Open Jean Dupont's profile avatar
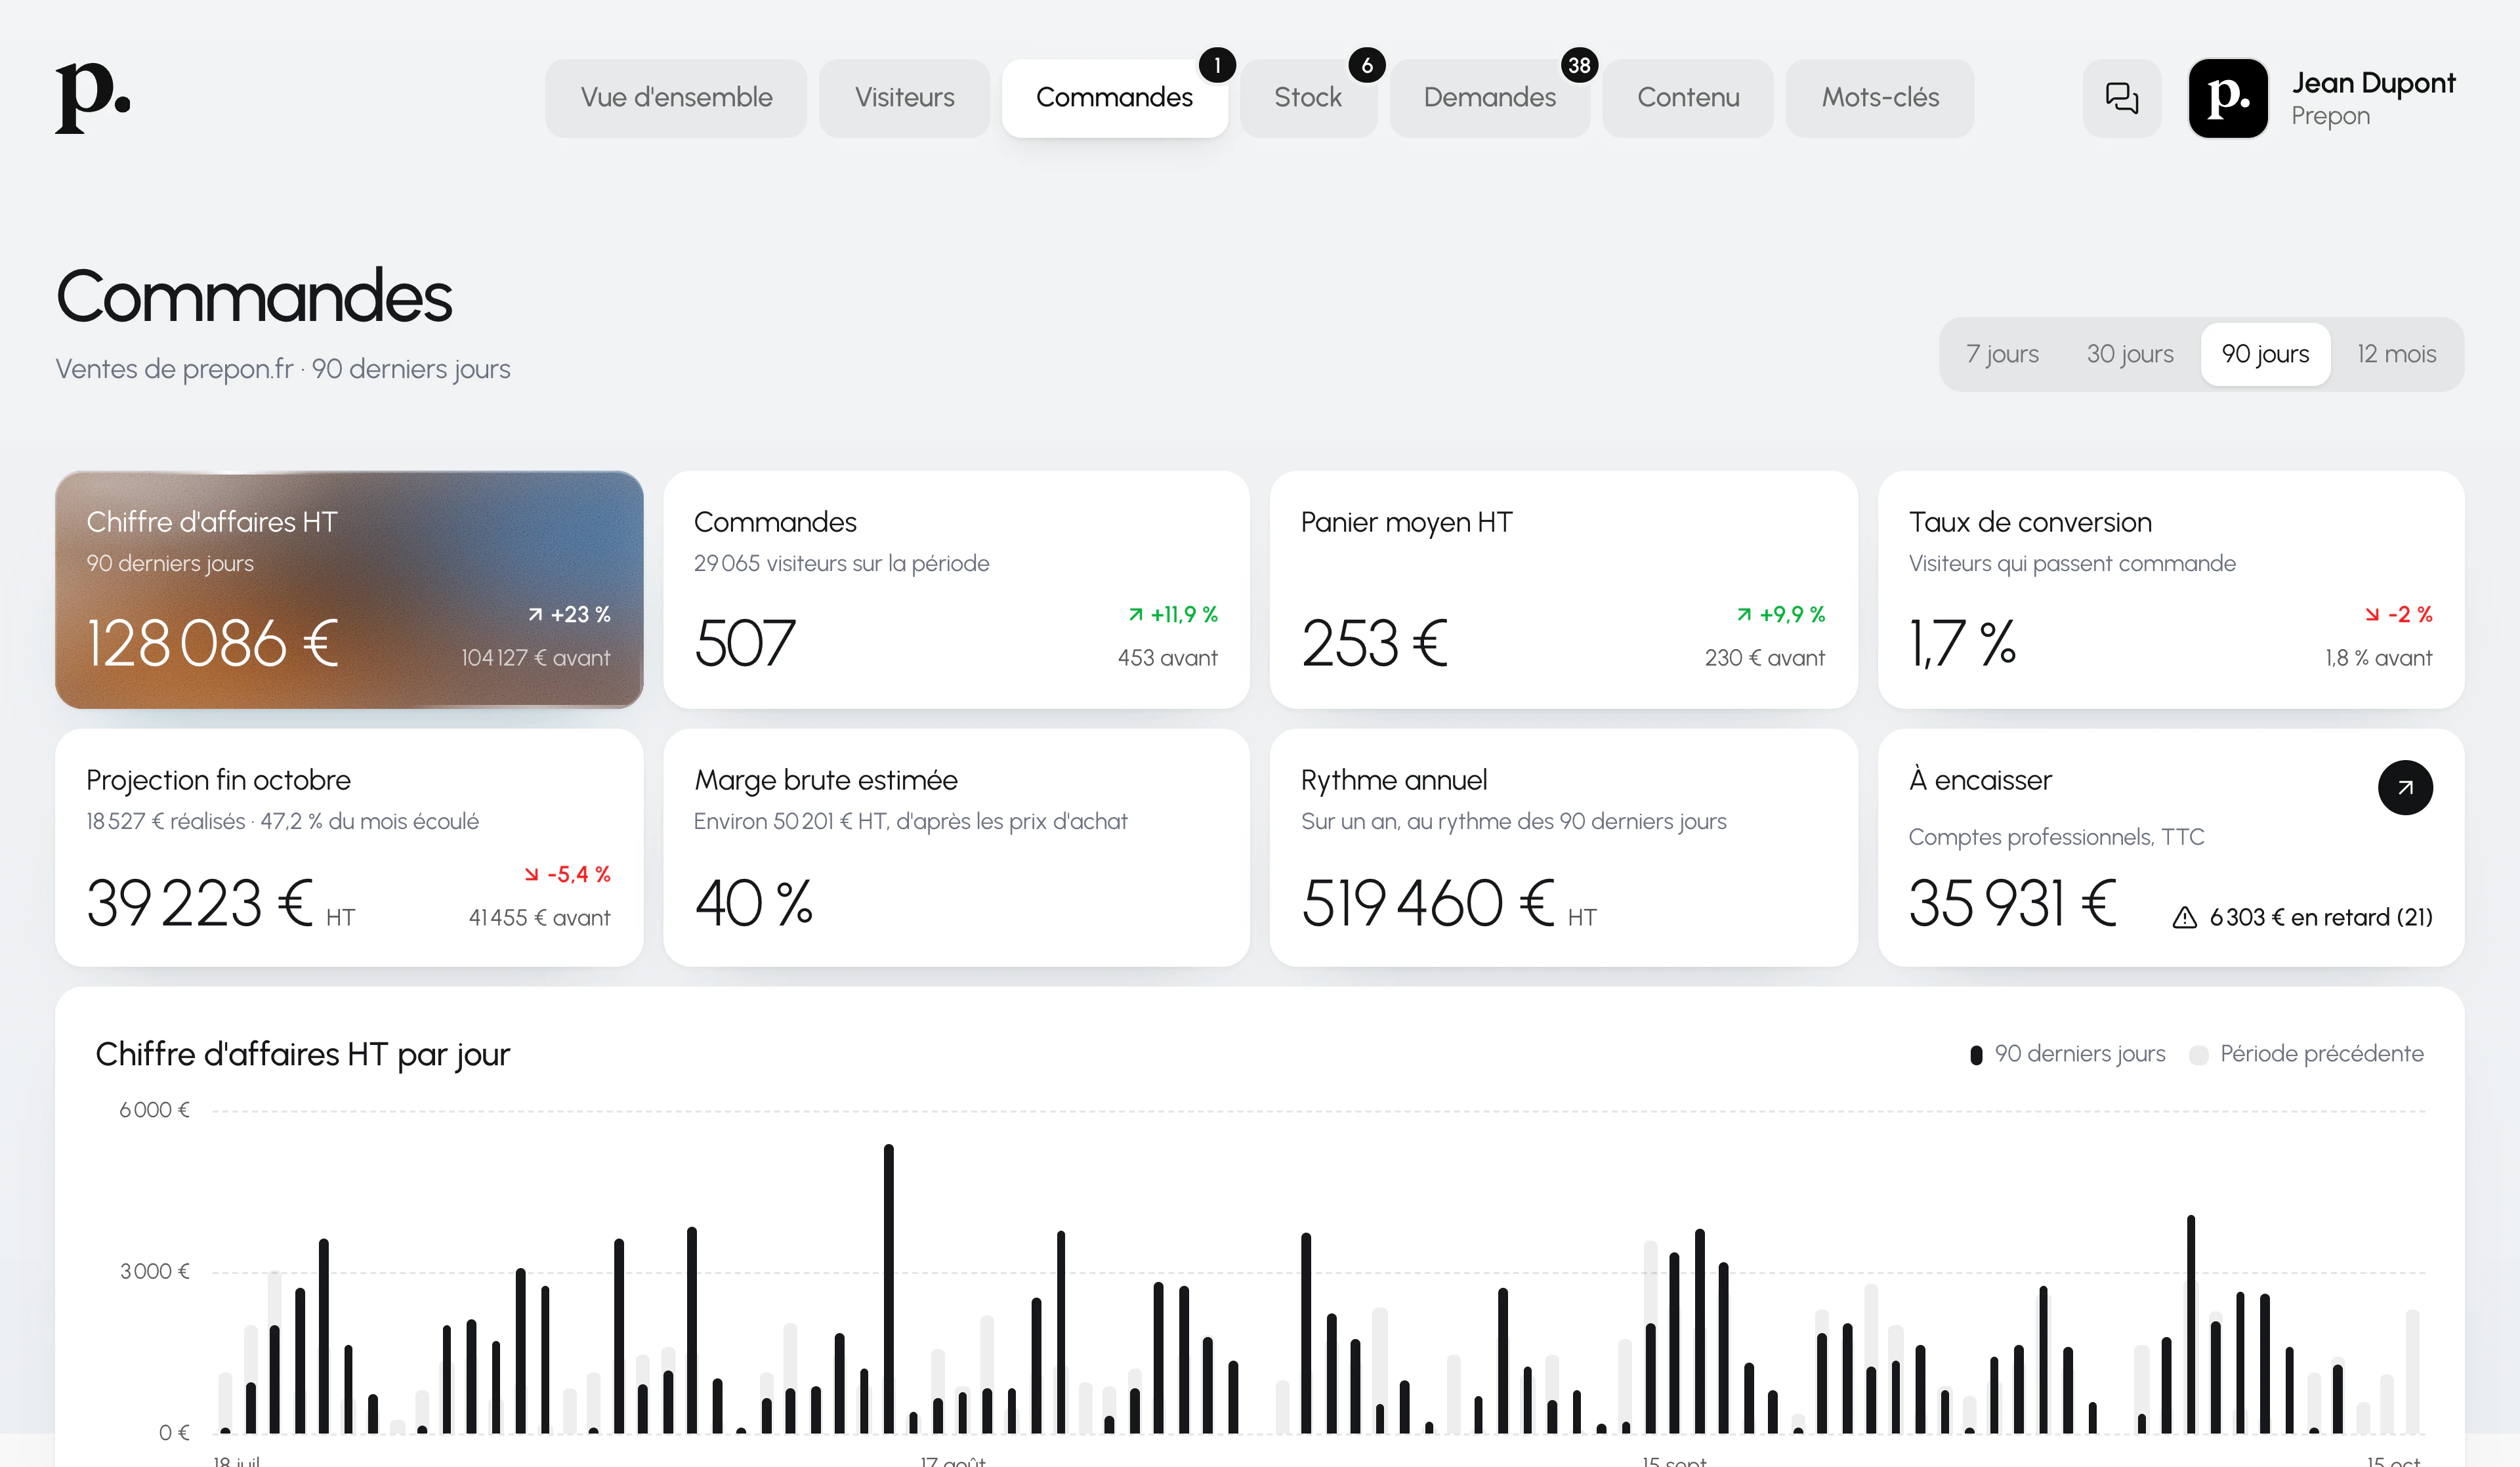 (x=2228, y=98)
